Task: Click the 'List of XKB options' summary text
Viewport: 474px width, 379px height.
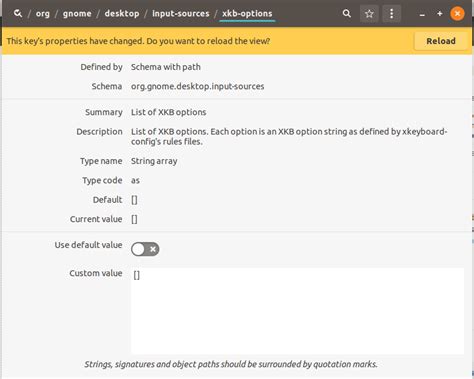Action: 168,112
